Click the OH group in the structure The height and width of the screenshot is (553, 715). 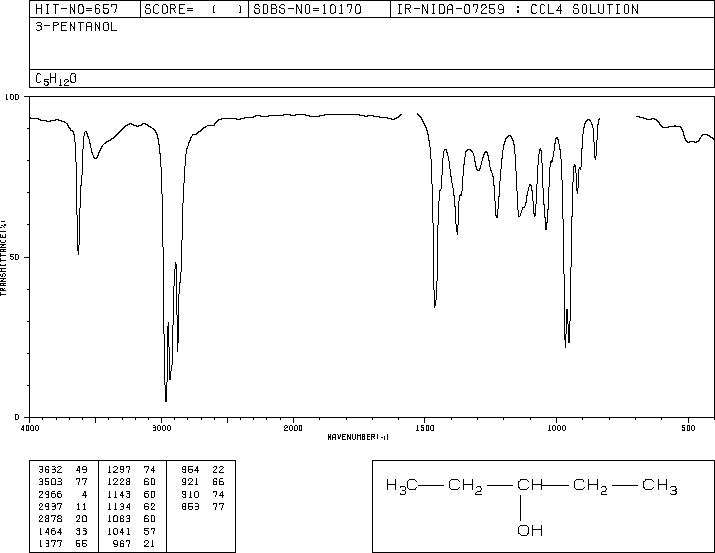530,531
